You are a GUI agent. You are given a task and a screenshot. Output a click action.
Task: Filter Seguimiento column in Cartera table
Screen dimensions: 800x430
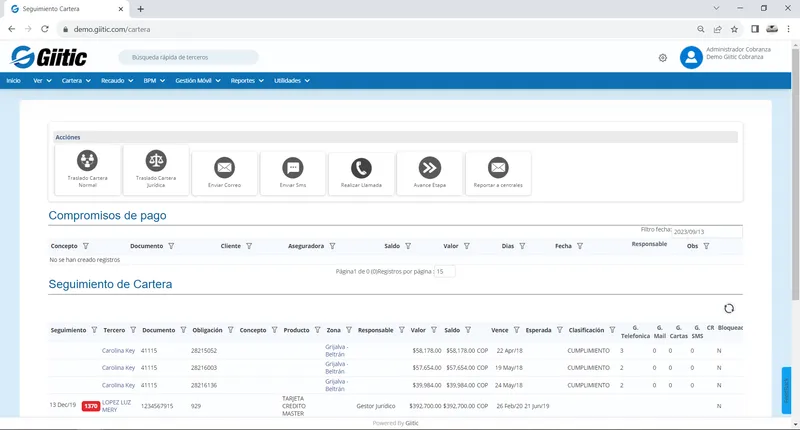(x=94, y=330)
